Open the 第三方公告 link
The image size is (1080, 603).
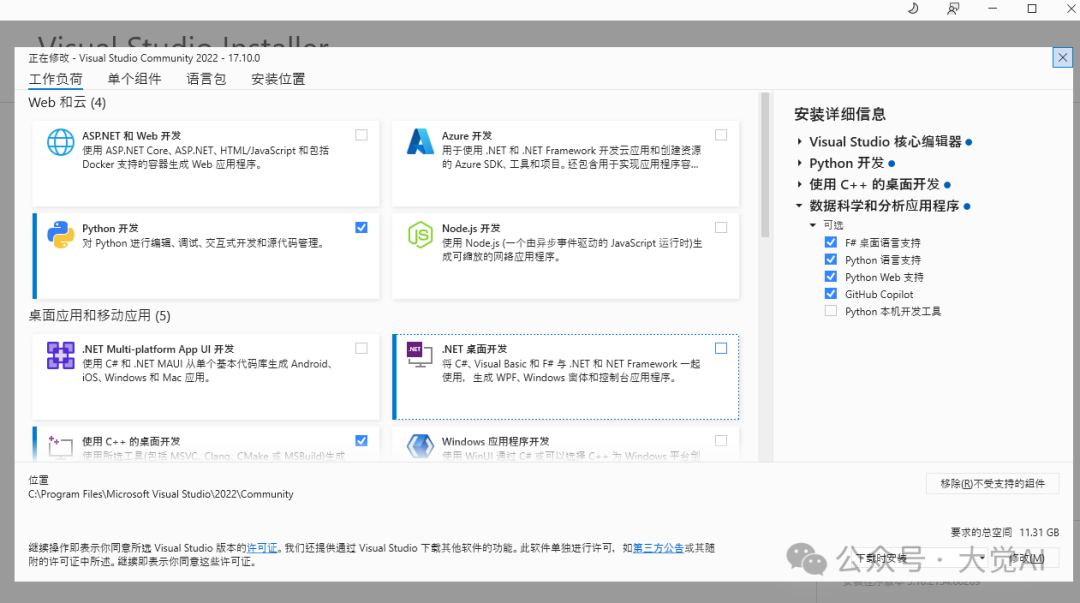coord(658,548)
